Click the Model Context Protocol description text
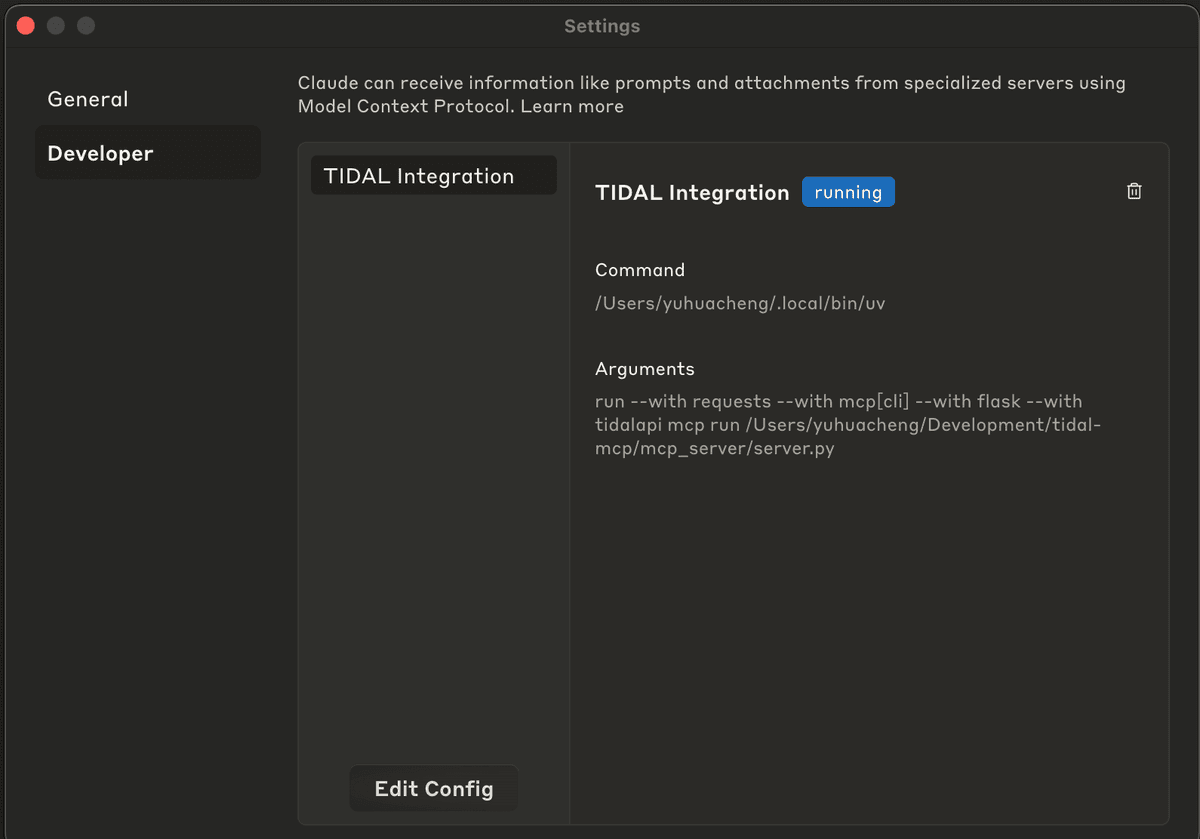This screenshot has width=1200, height=839. (711, 94)
